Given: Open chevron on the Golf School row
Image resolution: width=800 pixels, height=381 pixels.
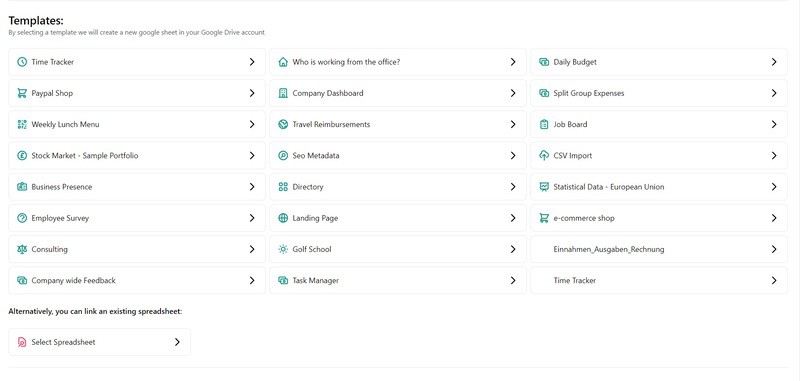Looking at the screenshot, I should pyautogui.click(x=513, y=249).
